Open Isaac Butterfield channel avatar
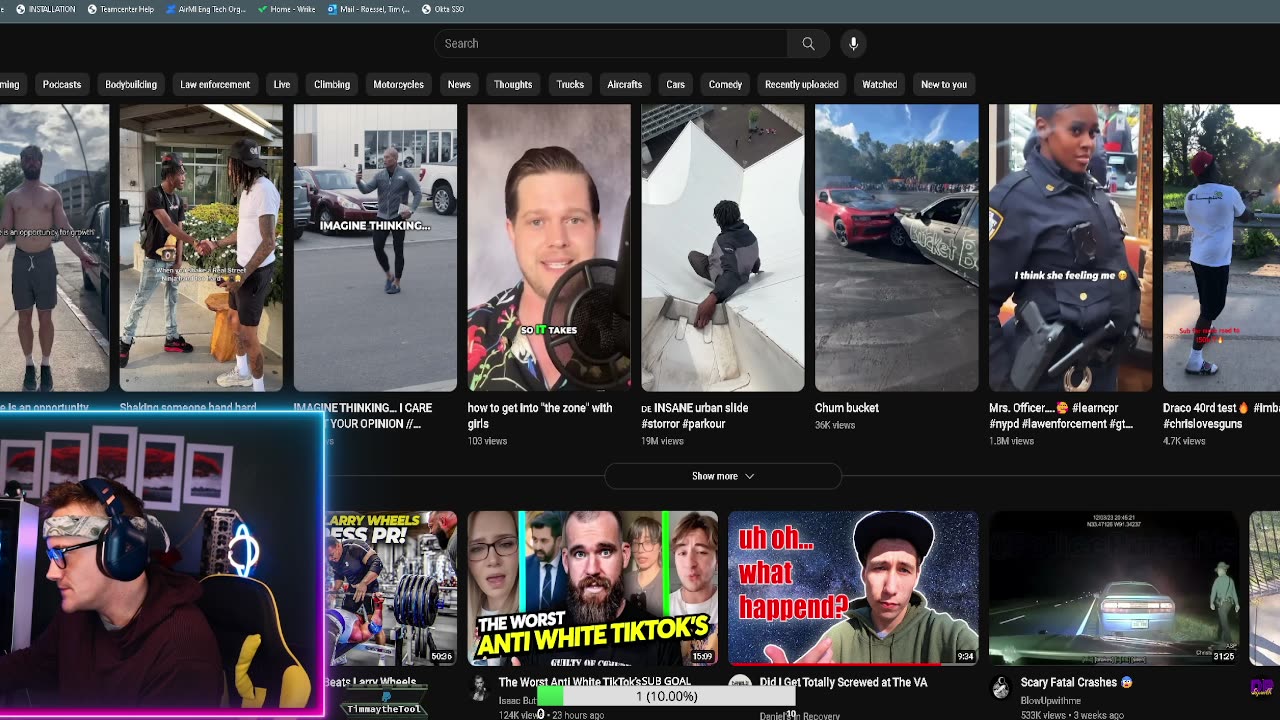Image resolution: width=1280 pixels, height=720 pixels. click(x=479, y=687)
